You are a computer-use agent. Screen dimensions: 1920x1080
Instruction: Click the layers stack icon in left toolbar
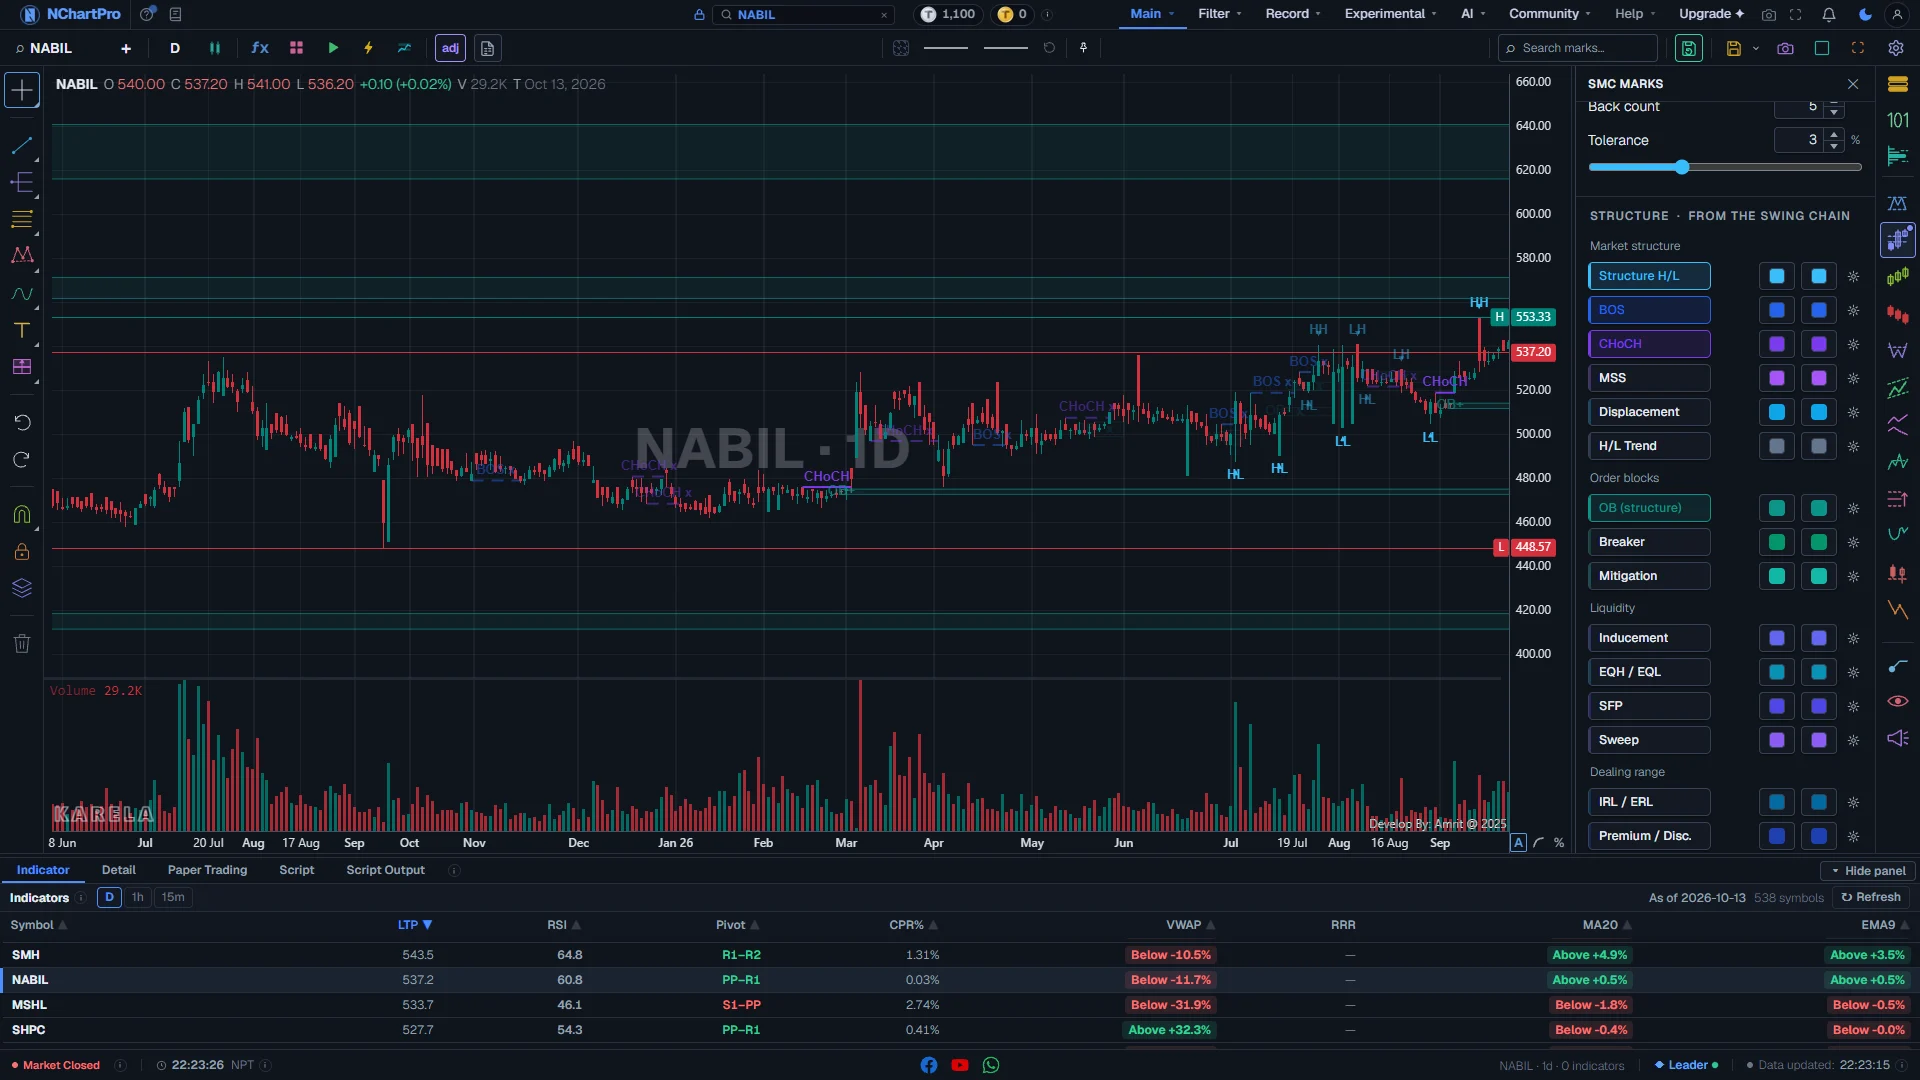pyautogui.click(x=22, y=588)
